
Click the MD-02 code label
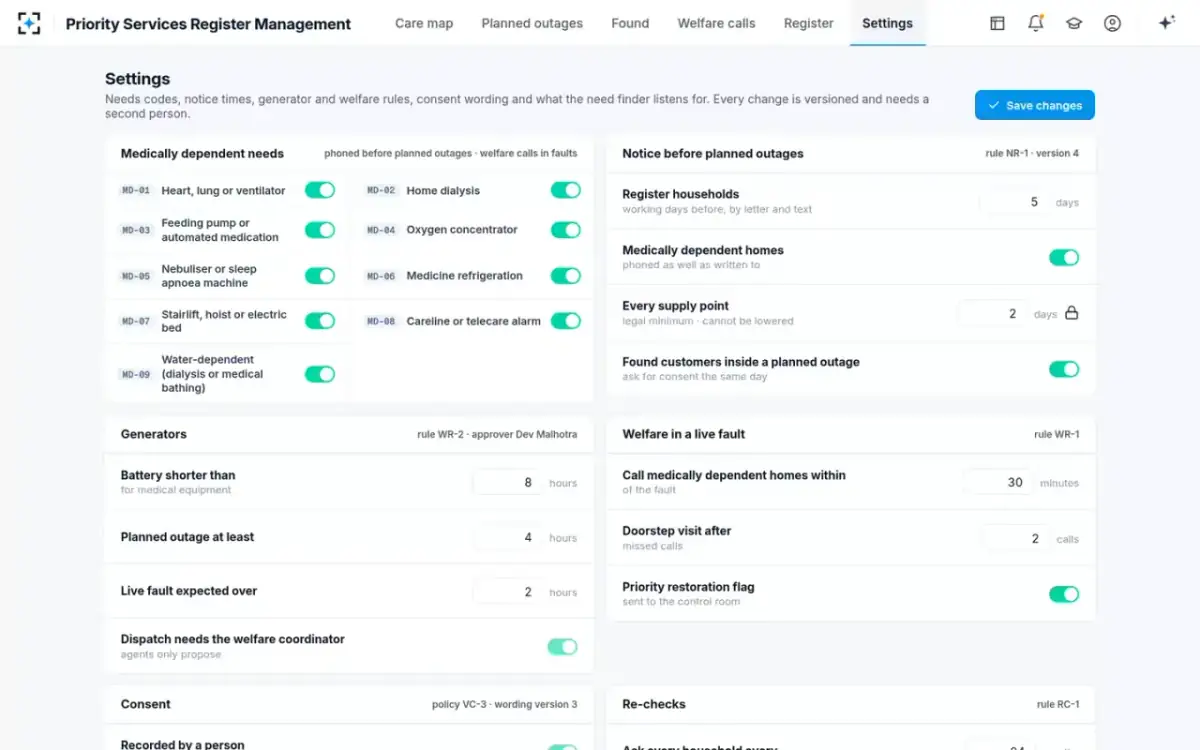pos(381,190)
